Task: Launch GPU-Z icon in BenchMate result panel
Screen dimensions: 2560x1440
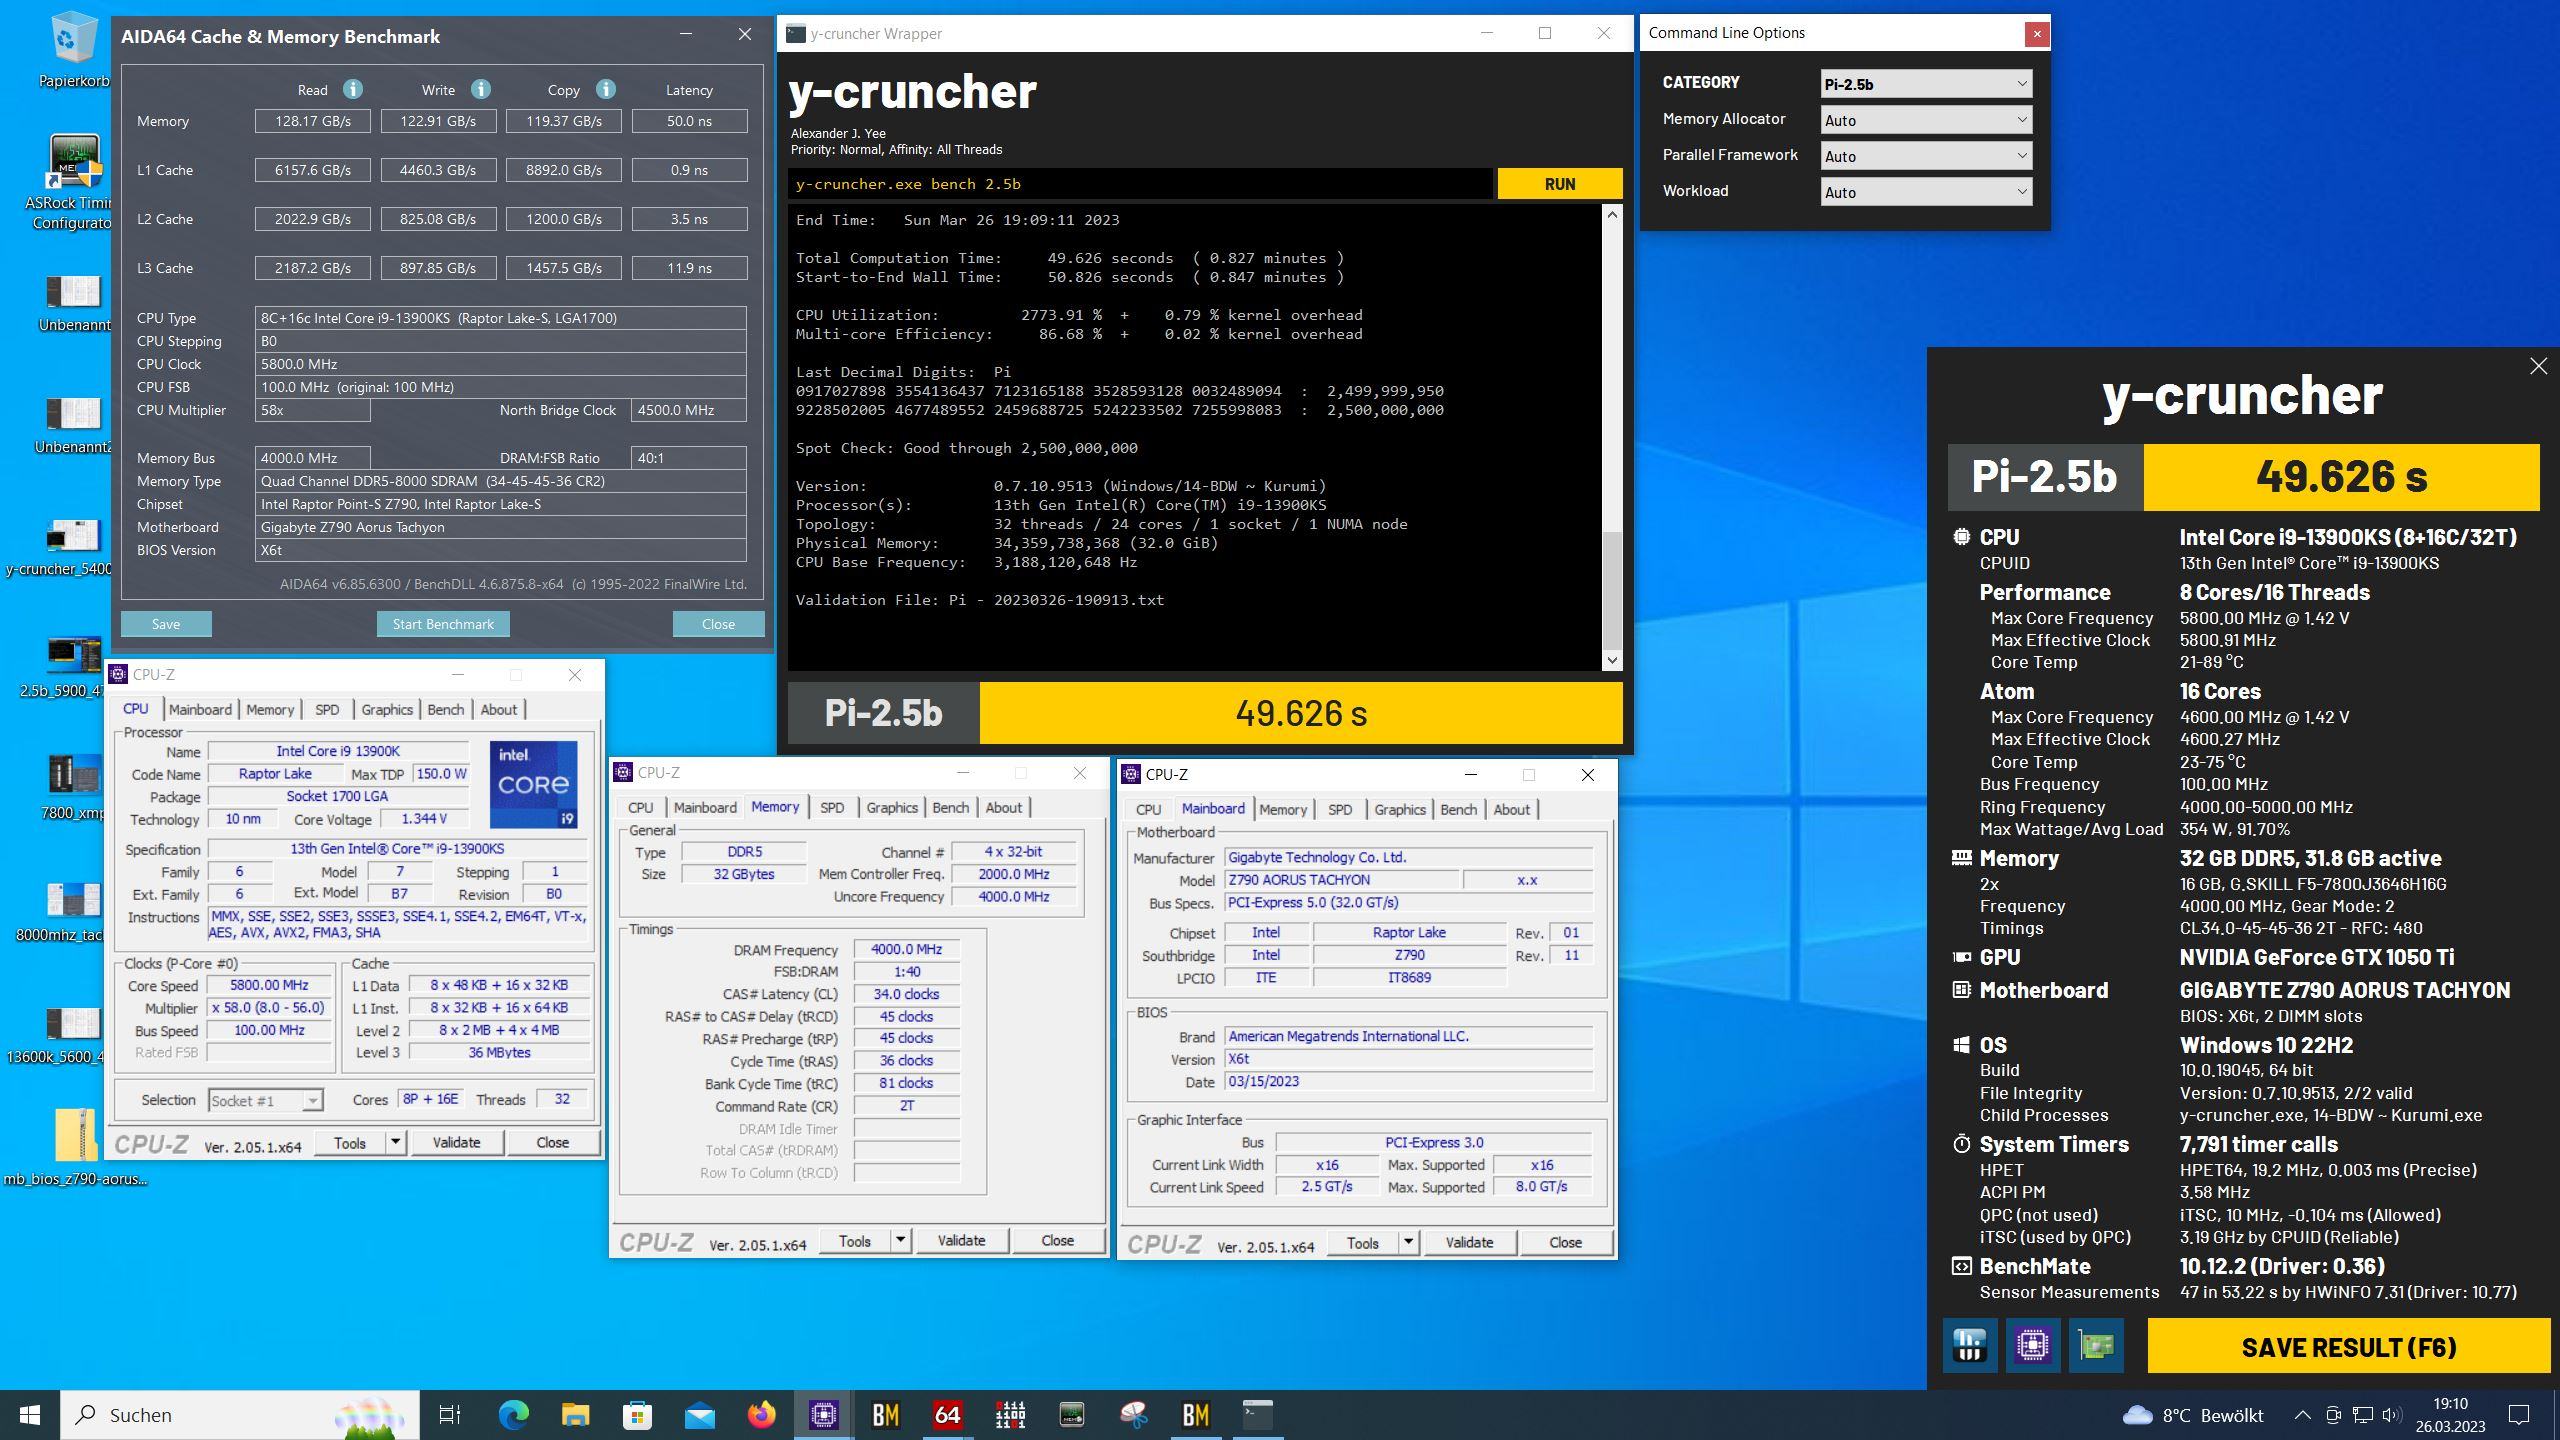Action: tap(2095, 1345)
